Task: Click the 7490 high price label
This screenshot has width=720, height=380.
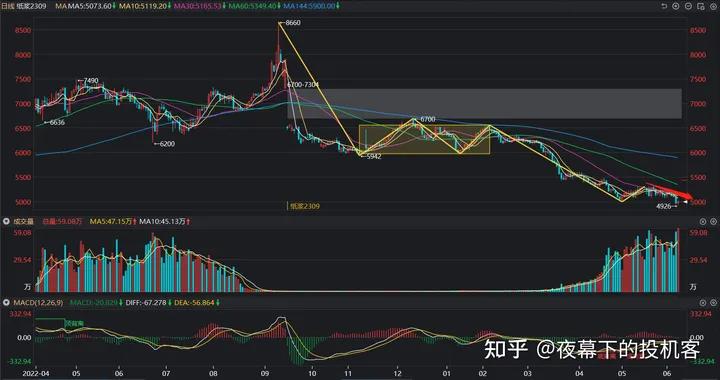Action: (90, 80)
